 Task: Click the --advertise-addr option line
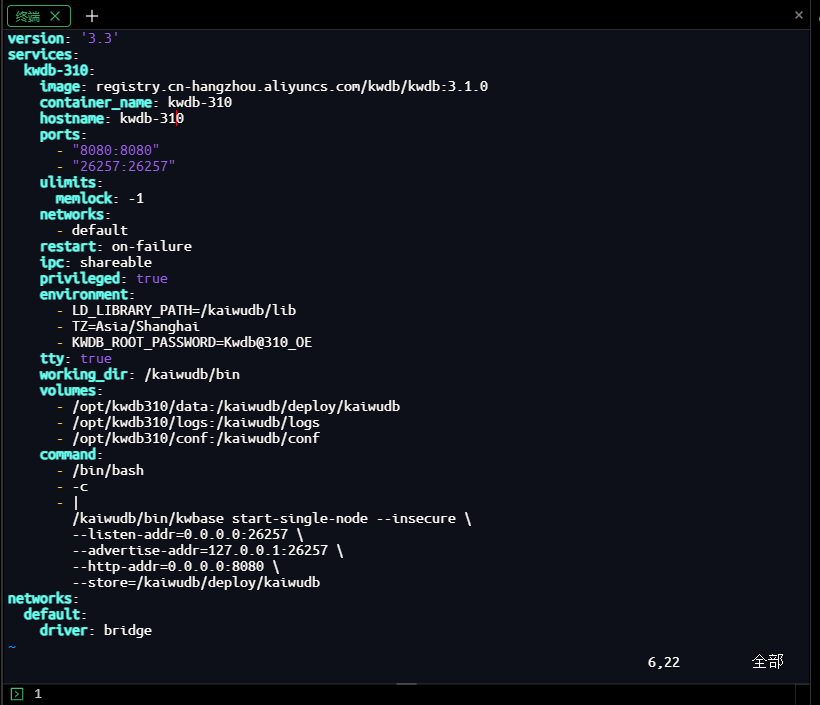208,551
